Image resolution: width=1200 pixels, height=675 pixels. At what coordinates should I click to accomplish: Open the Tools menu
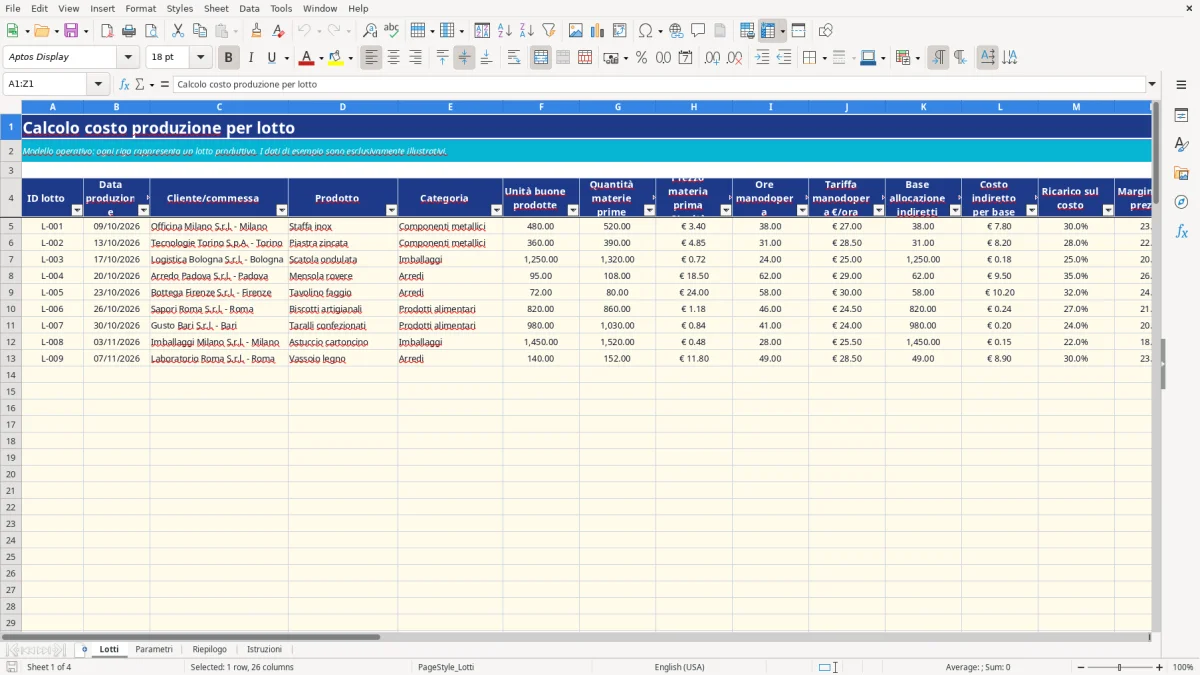(x=281, y=8)
